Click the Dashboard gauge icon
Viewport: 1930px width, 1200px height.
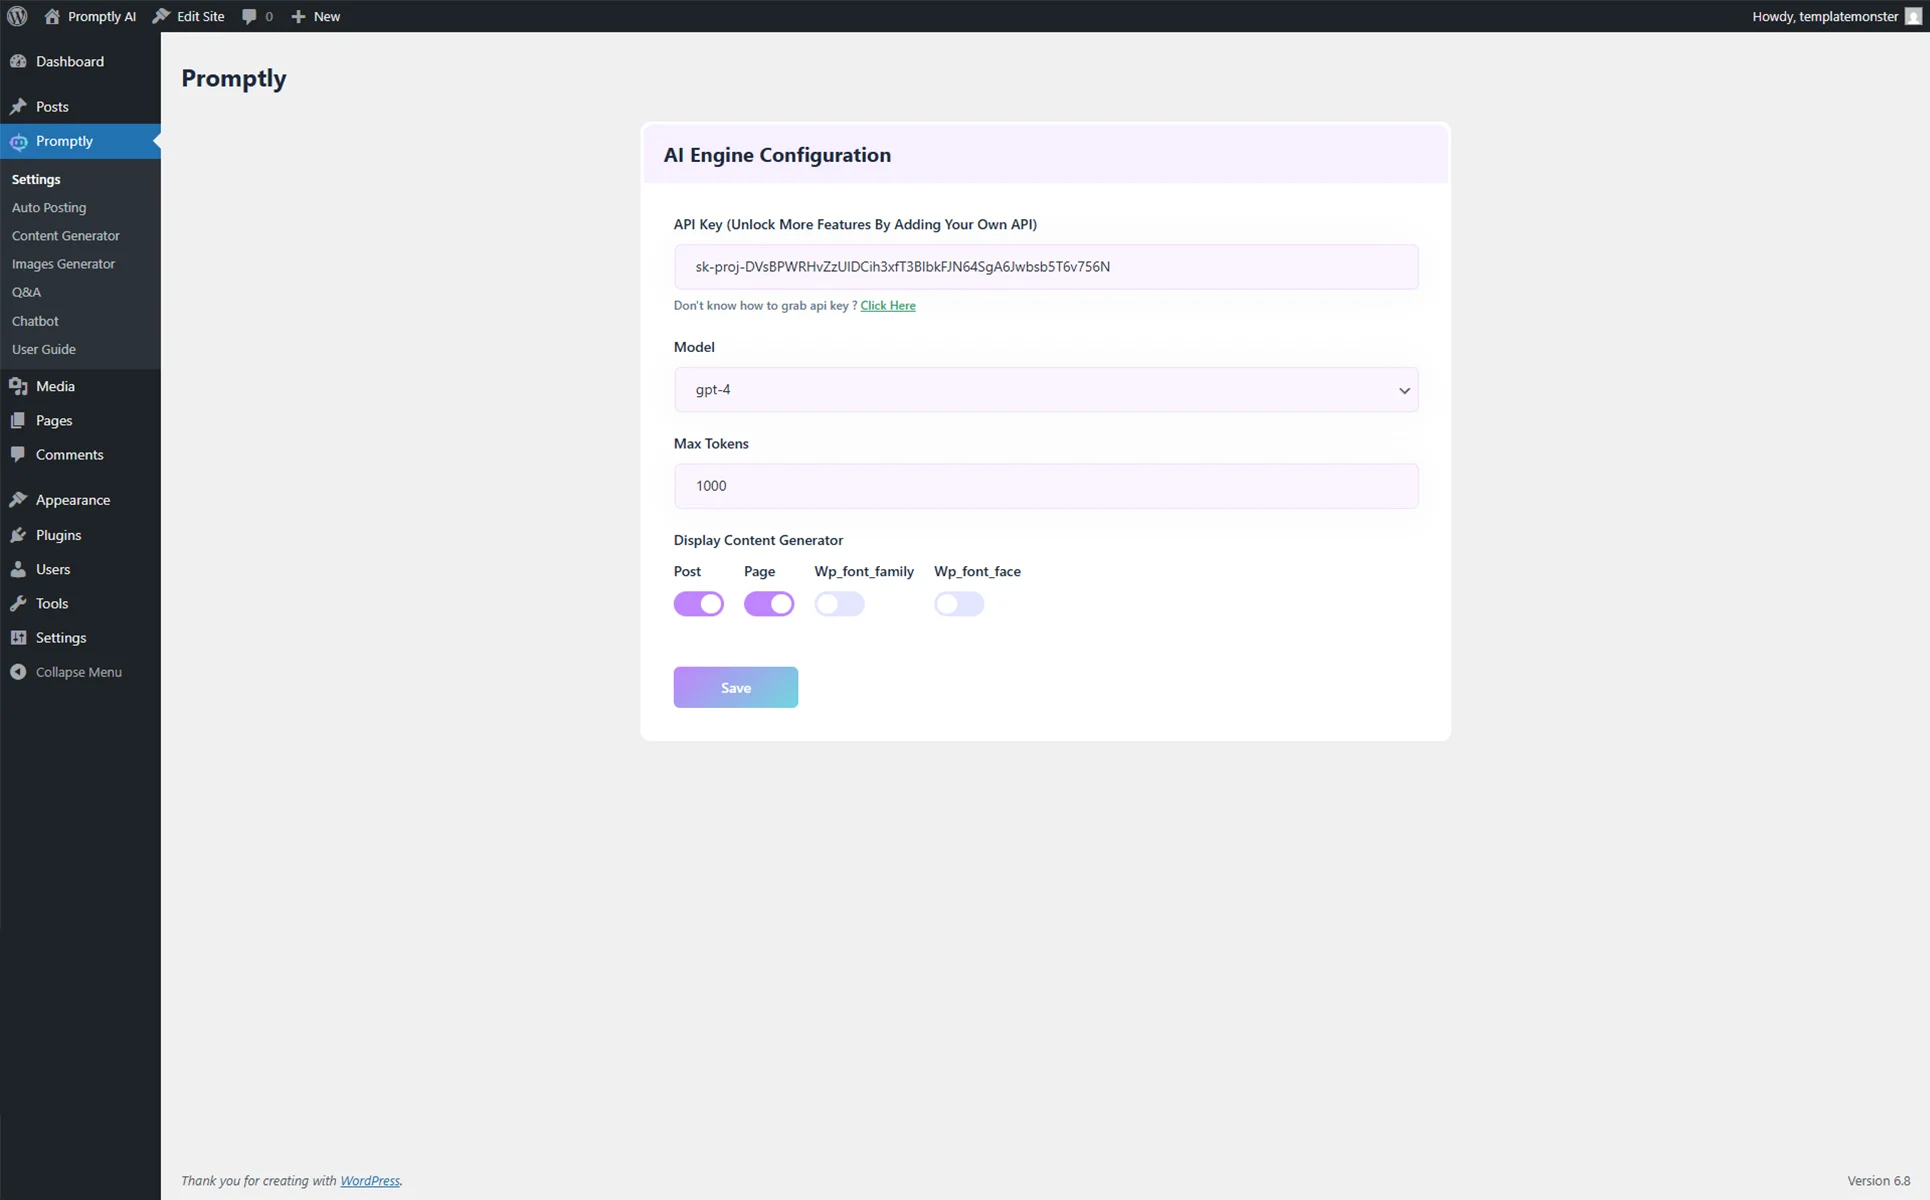18,61
